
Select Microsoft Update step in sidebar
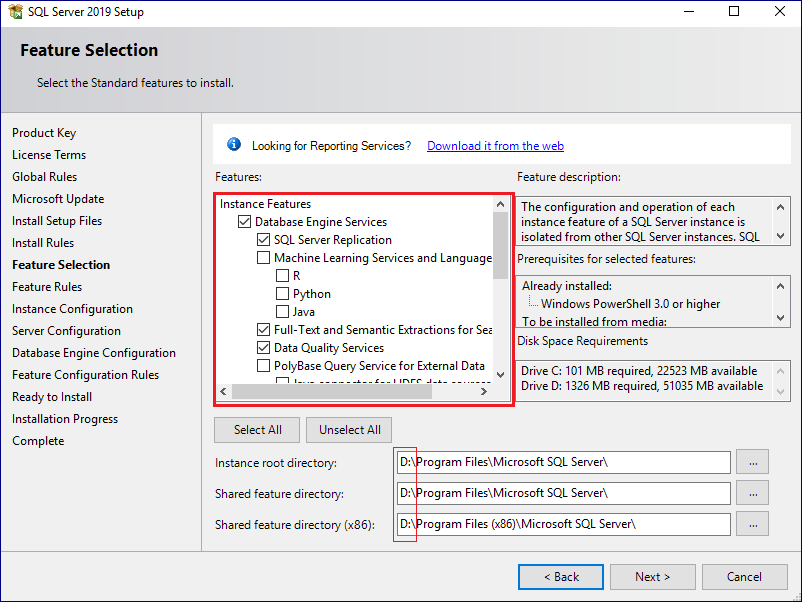point(58,199)
